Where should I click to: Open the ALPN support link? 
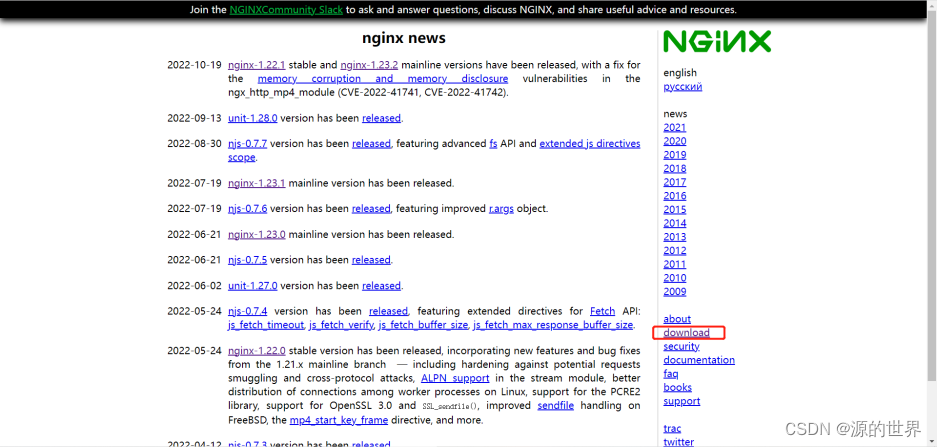[x=455, y=378]
